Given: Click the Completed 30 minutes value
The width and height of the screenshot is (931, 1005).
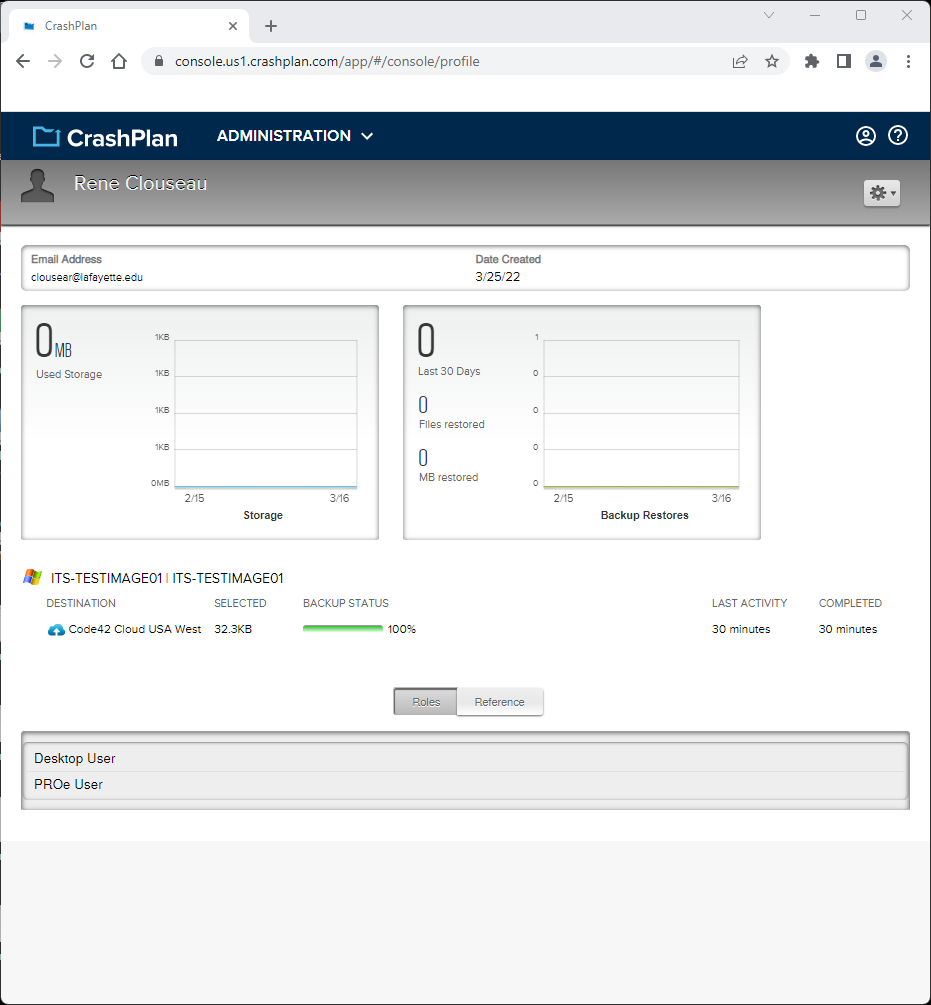Looking at the screenshot, I should point(848,629).
